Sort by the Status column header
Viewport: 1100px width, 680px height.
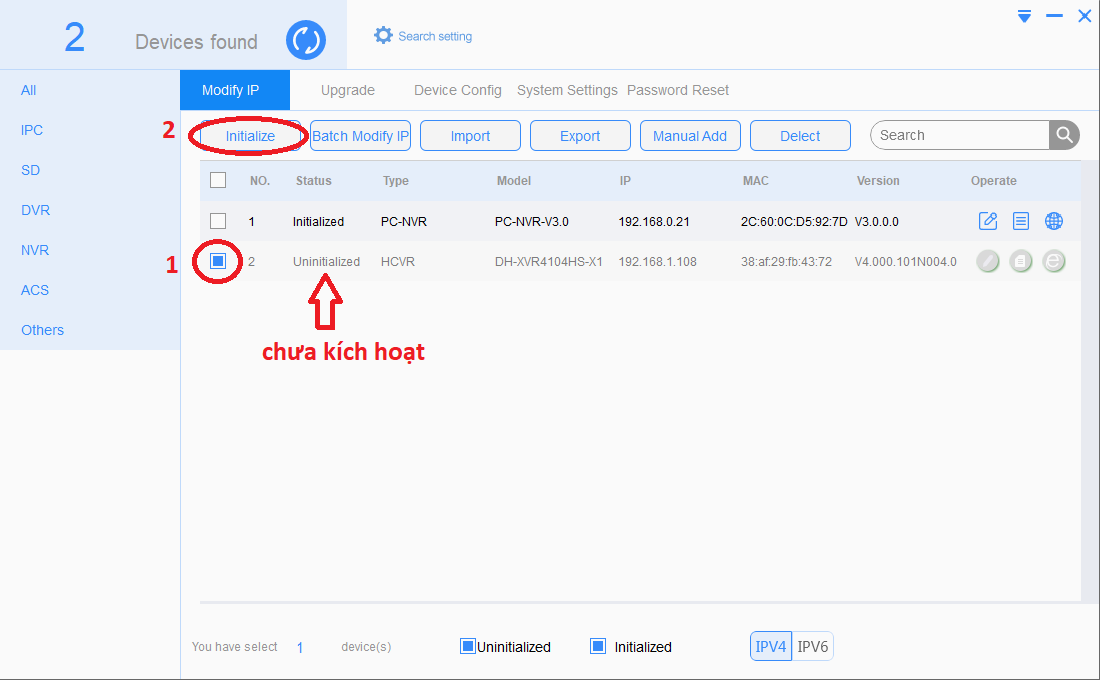(314, 180)
